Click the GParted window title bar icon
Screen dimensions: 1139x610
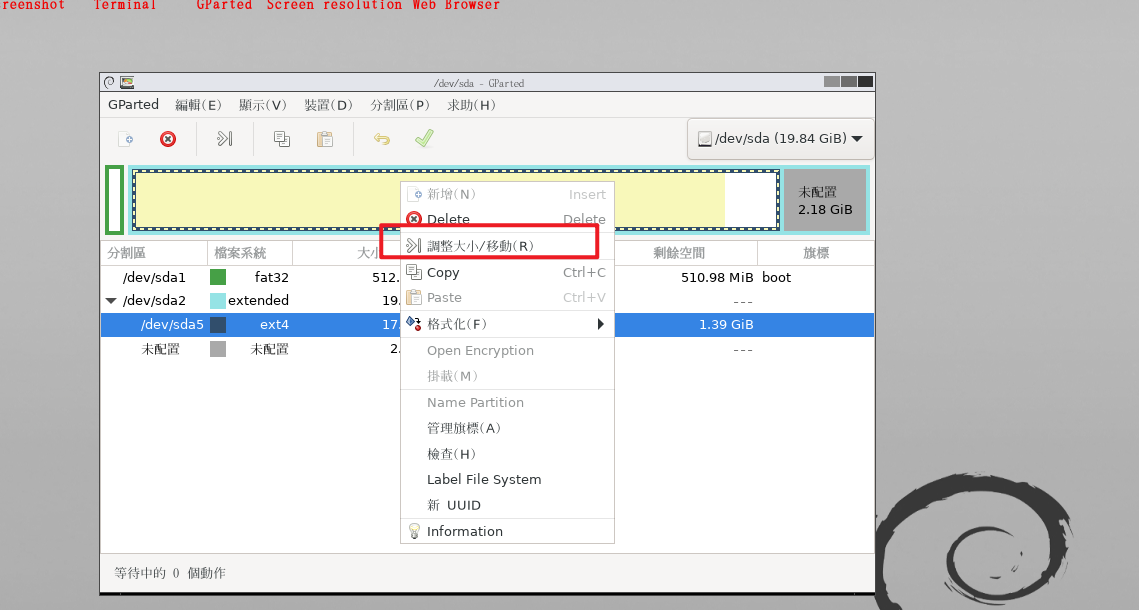127,82
